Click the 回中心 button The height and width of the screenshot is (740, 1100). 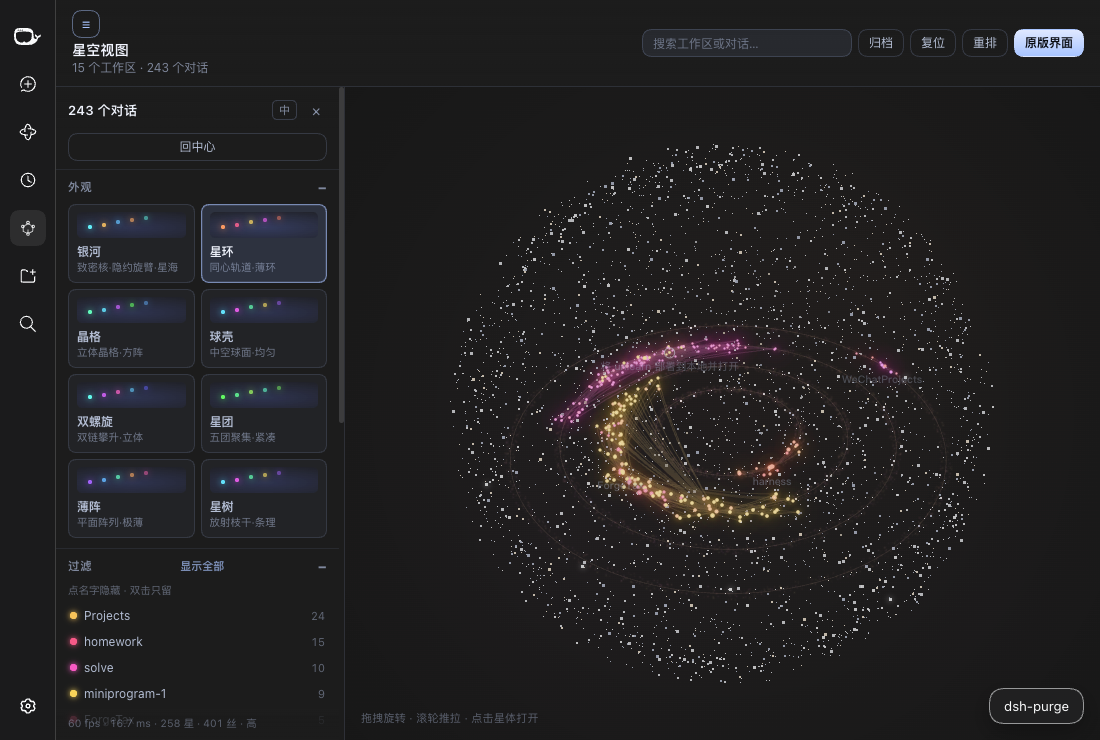197,147
